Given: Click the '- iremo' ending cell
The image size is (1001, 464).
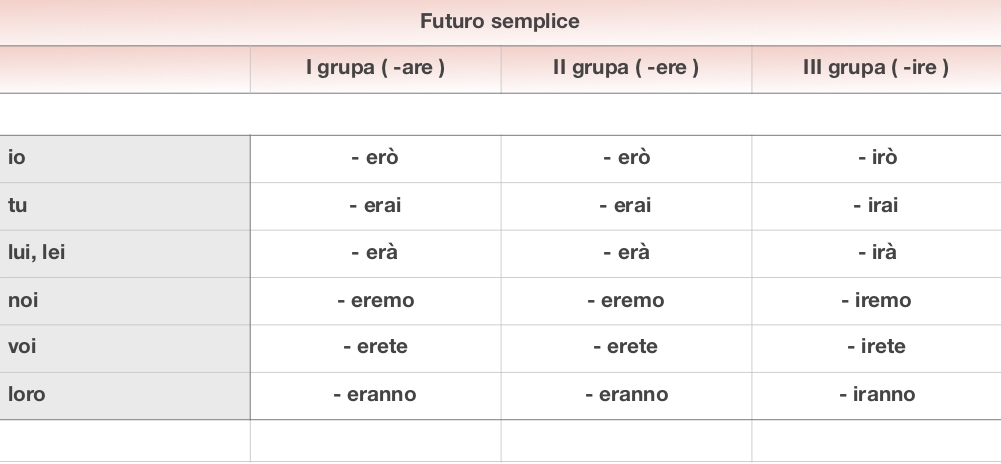Looking at the screenshot, I should click(x=877, y=300).
